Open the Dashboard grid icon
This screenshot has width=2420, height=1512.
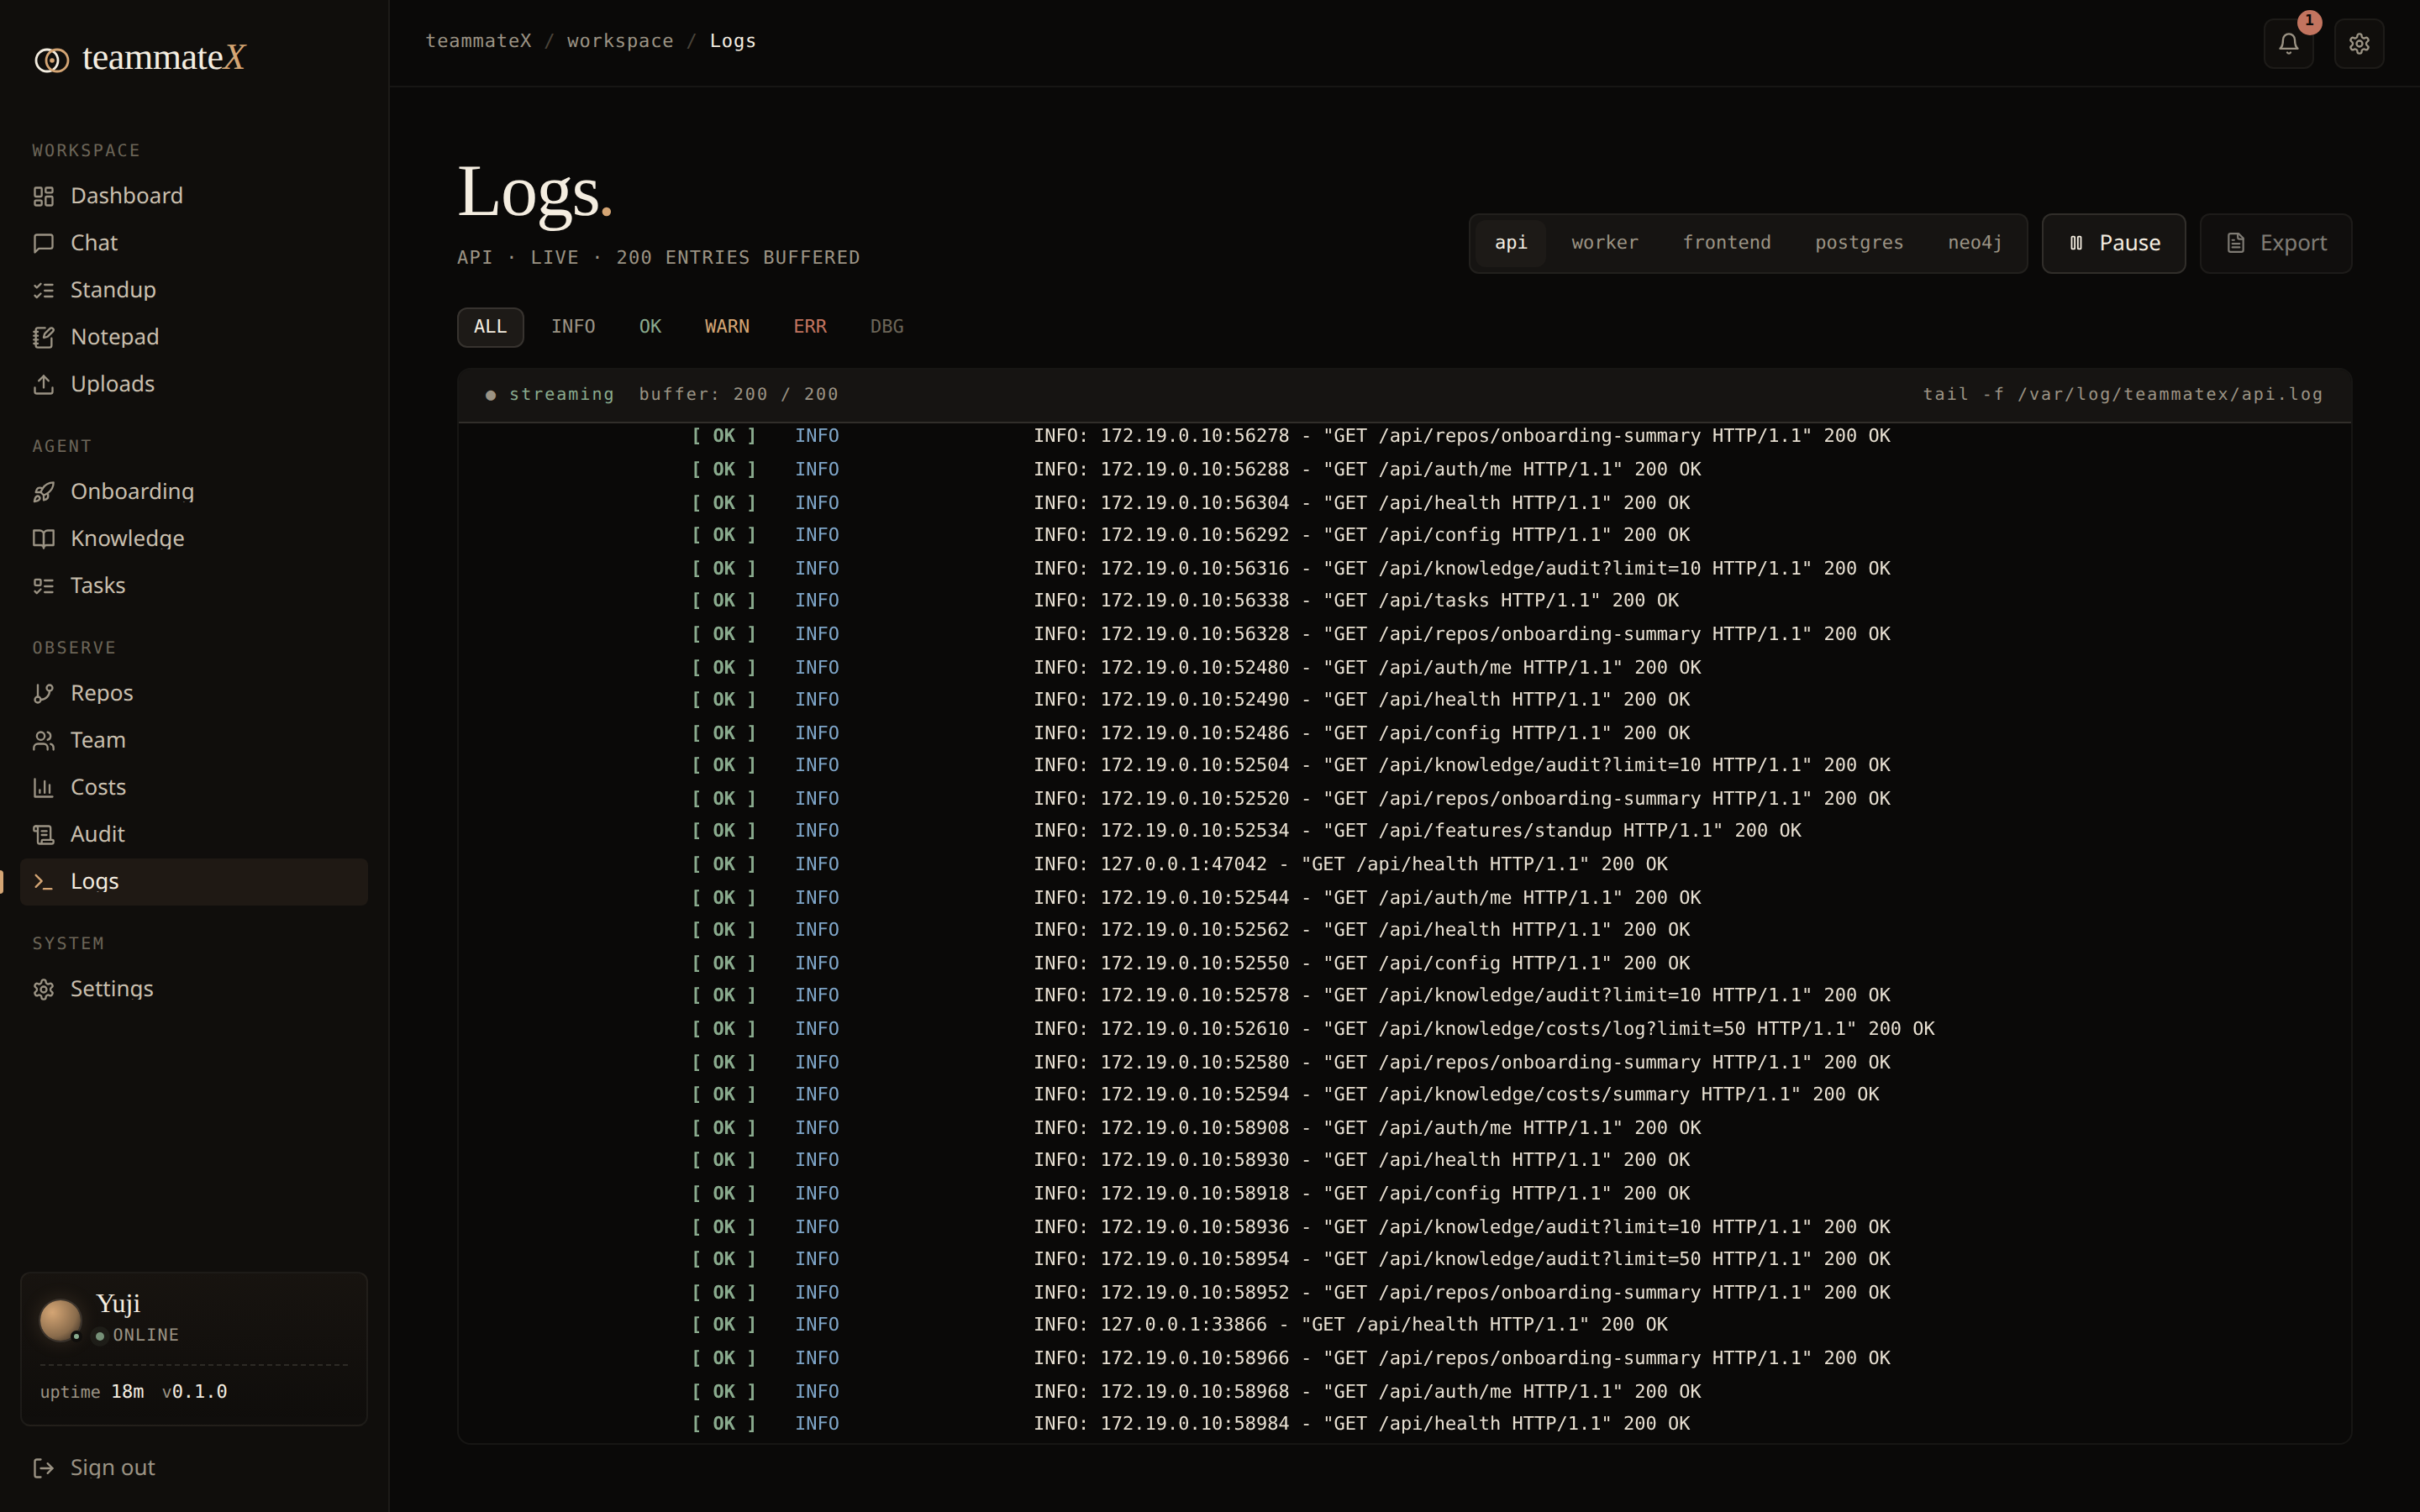coord(43,196)
